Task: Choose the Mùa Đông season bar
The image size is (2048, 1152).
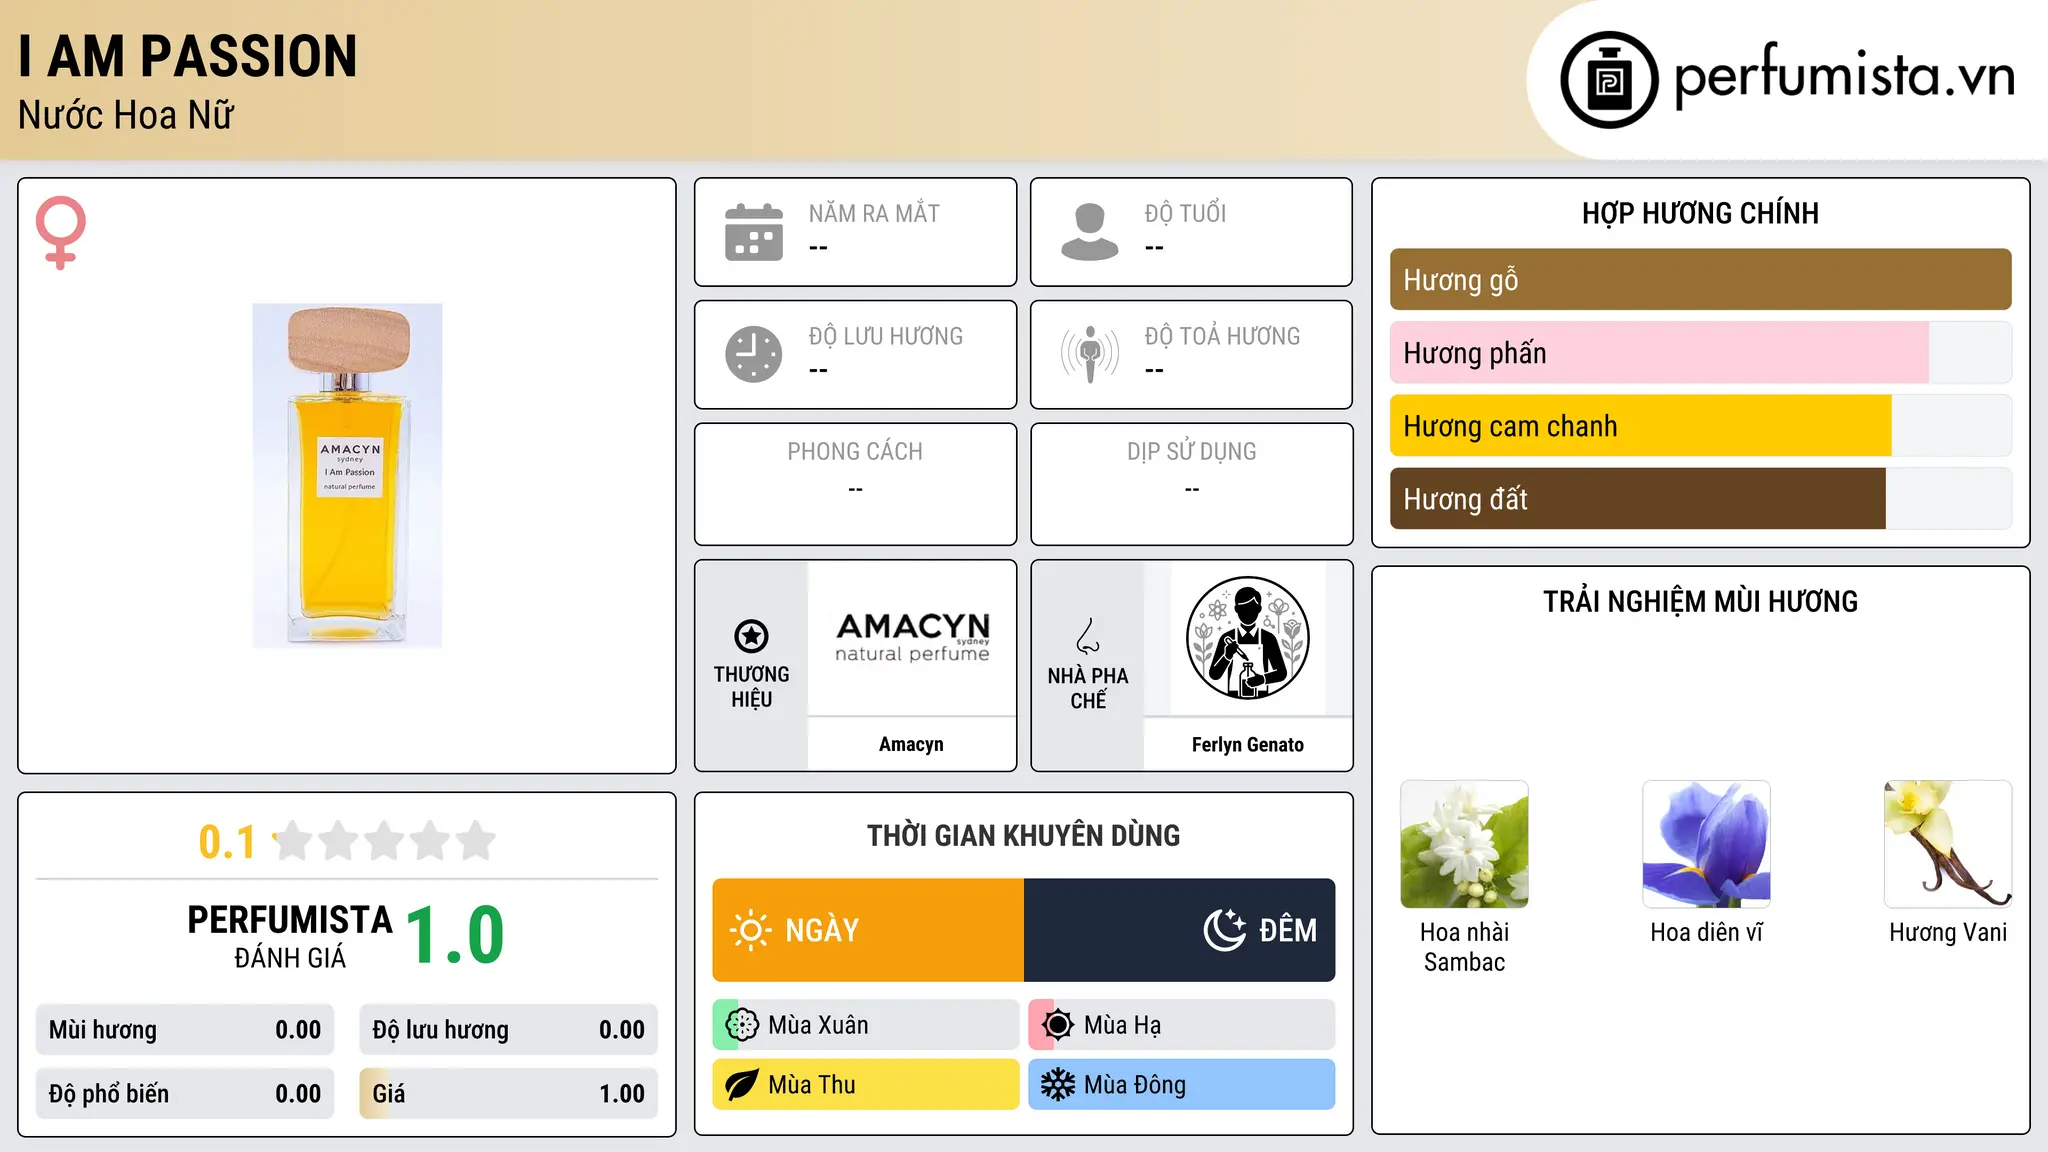Action: tap(1182, 1085)
